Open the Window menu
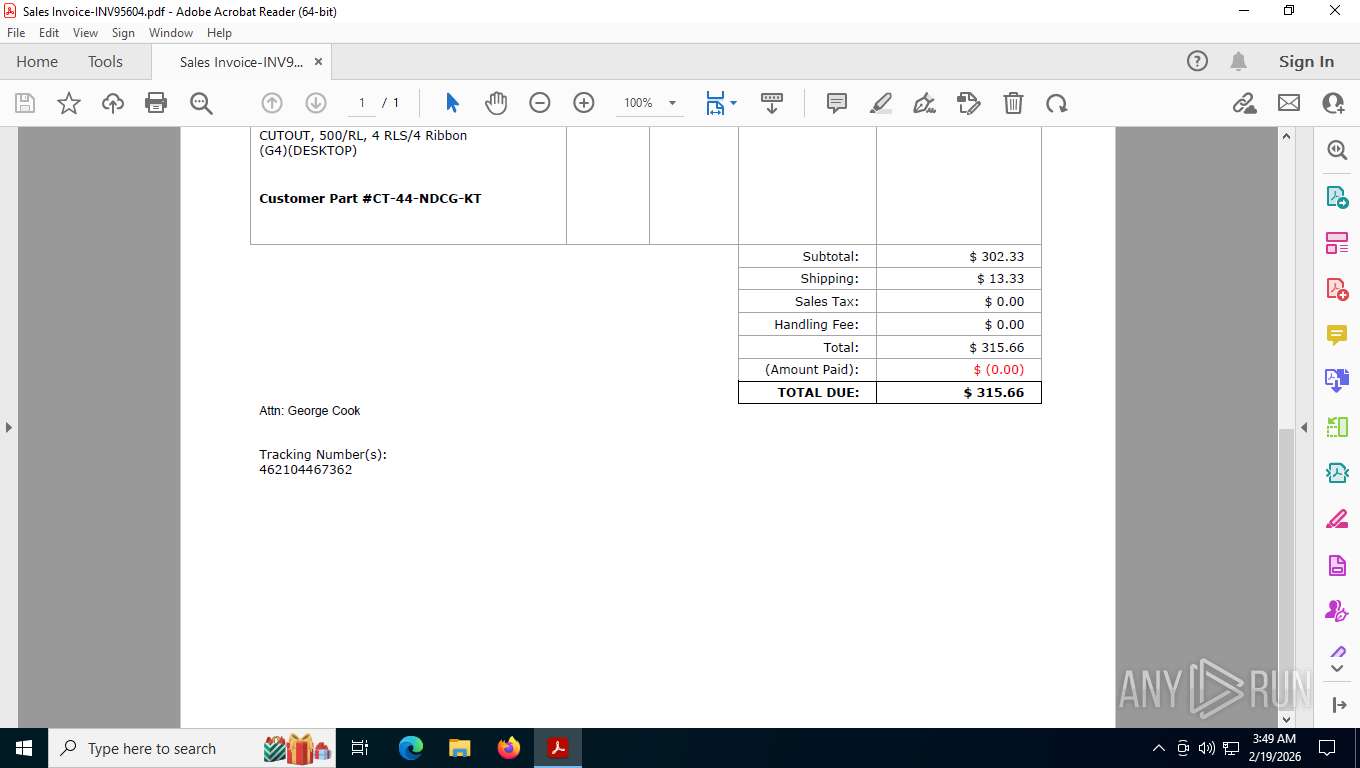 pos(171,33)
